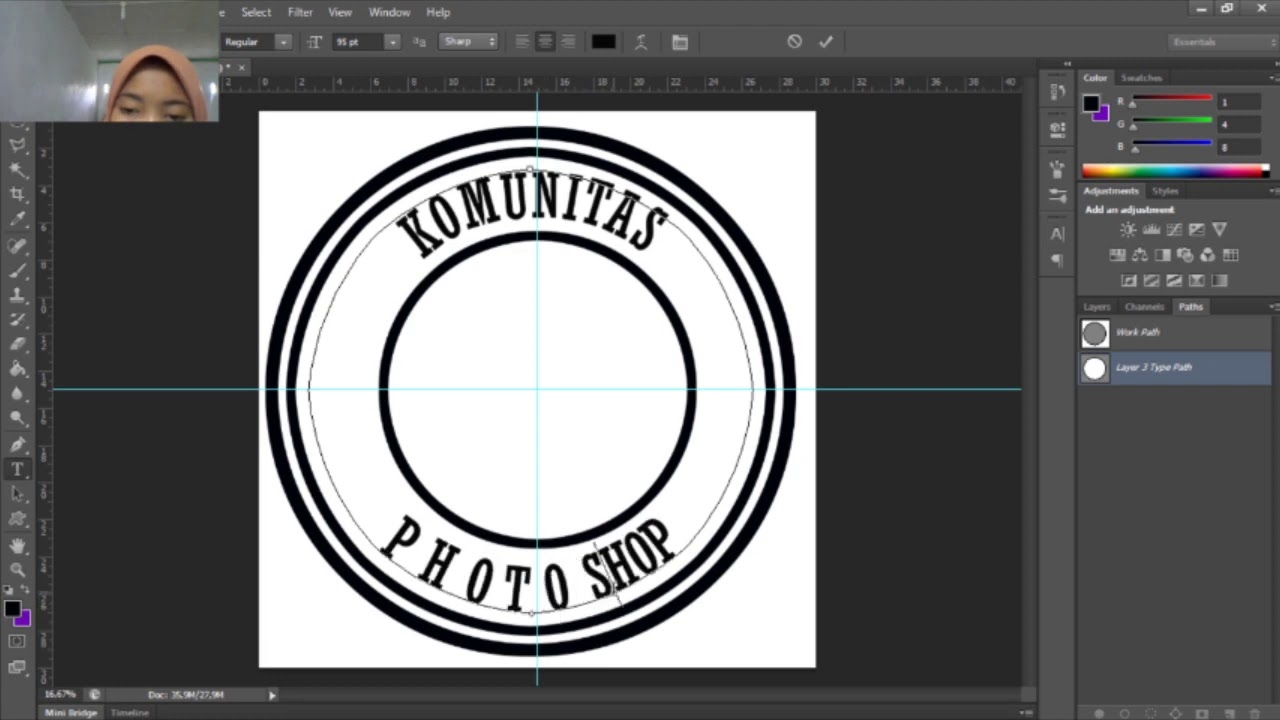Image resolution: width=1280 pixels, height=720 pixels.
Task: Cancel the current text edits
Action: 794,42
